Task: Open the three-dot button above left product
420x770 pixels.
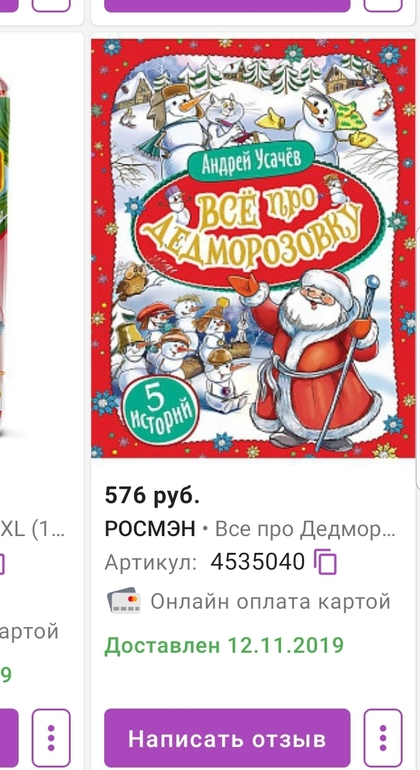Action: (51, 5)
